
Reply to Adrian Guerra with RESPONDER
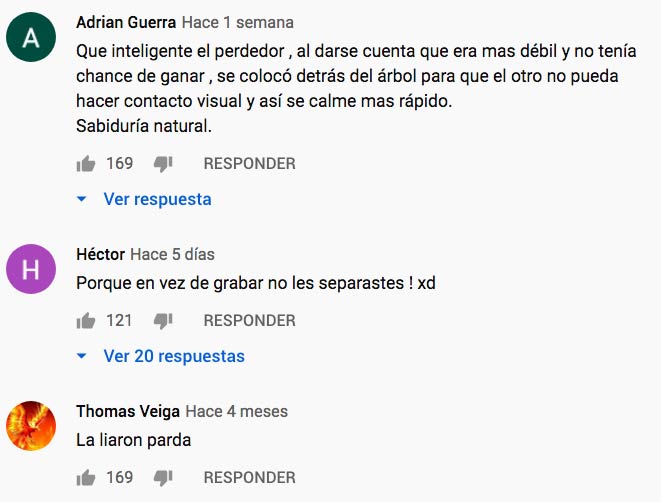coord(250,164)
